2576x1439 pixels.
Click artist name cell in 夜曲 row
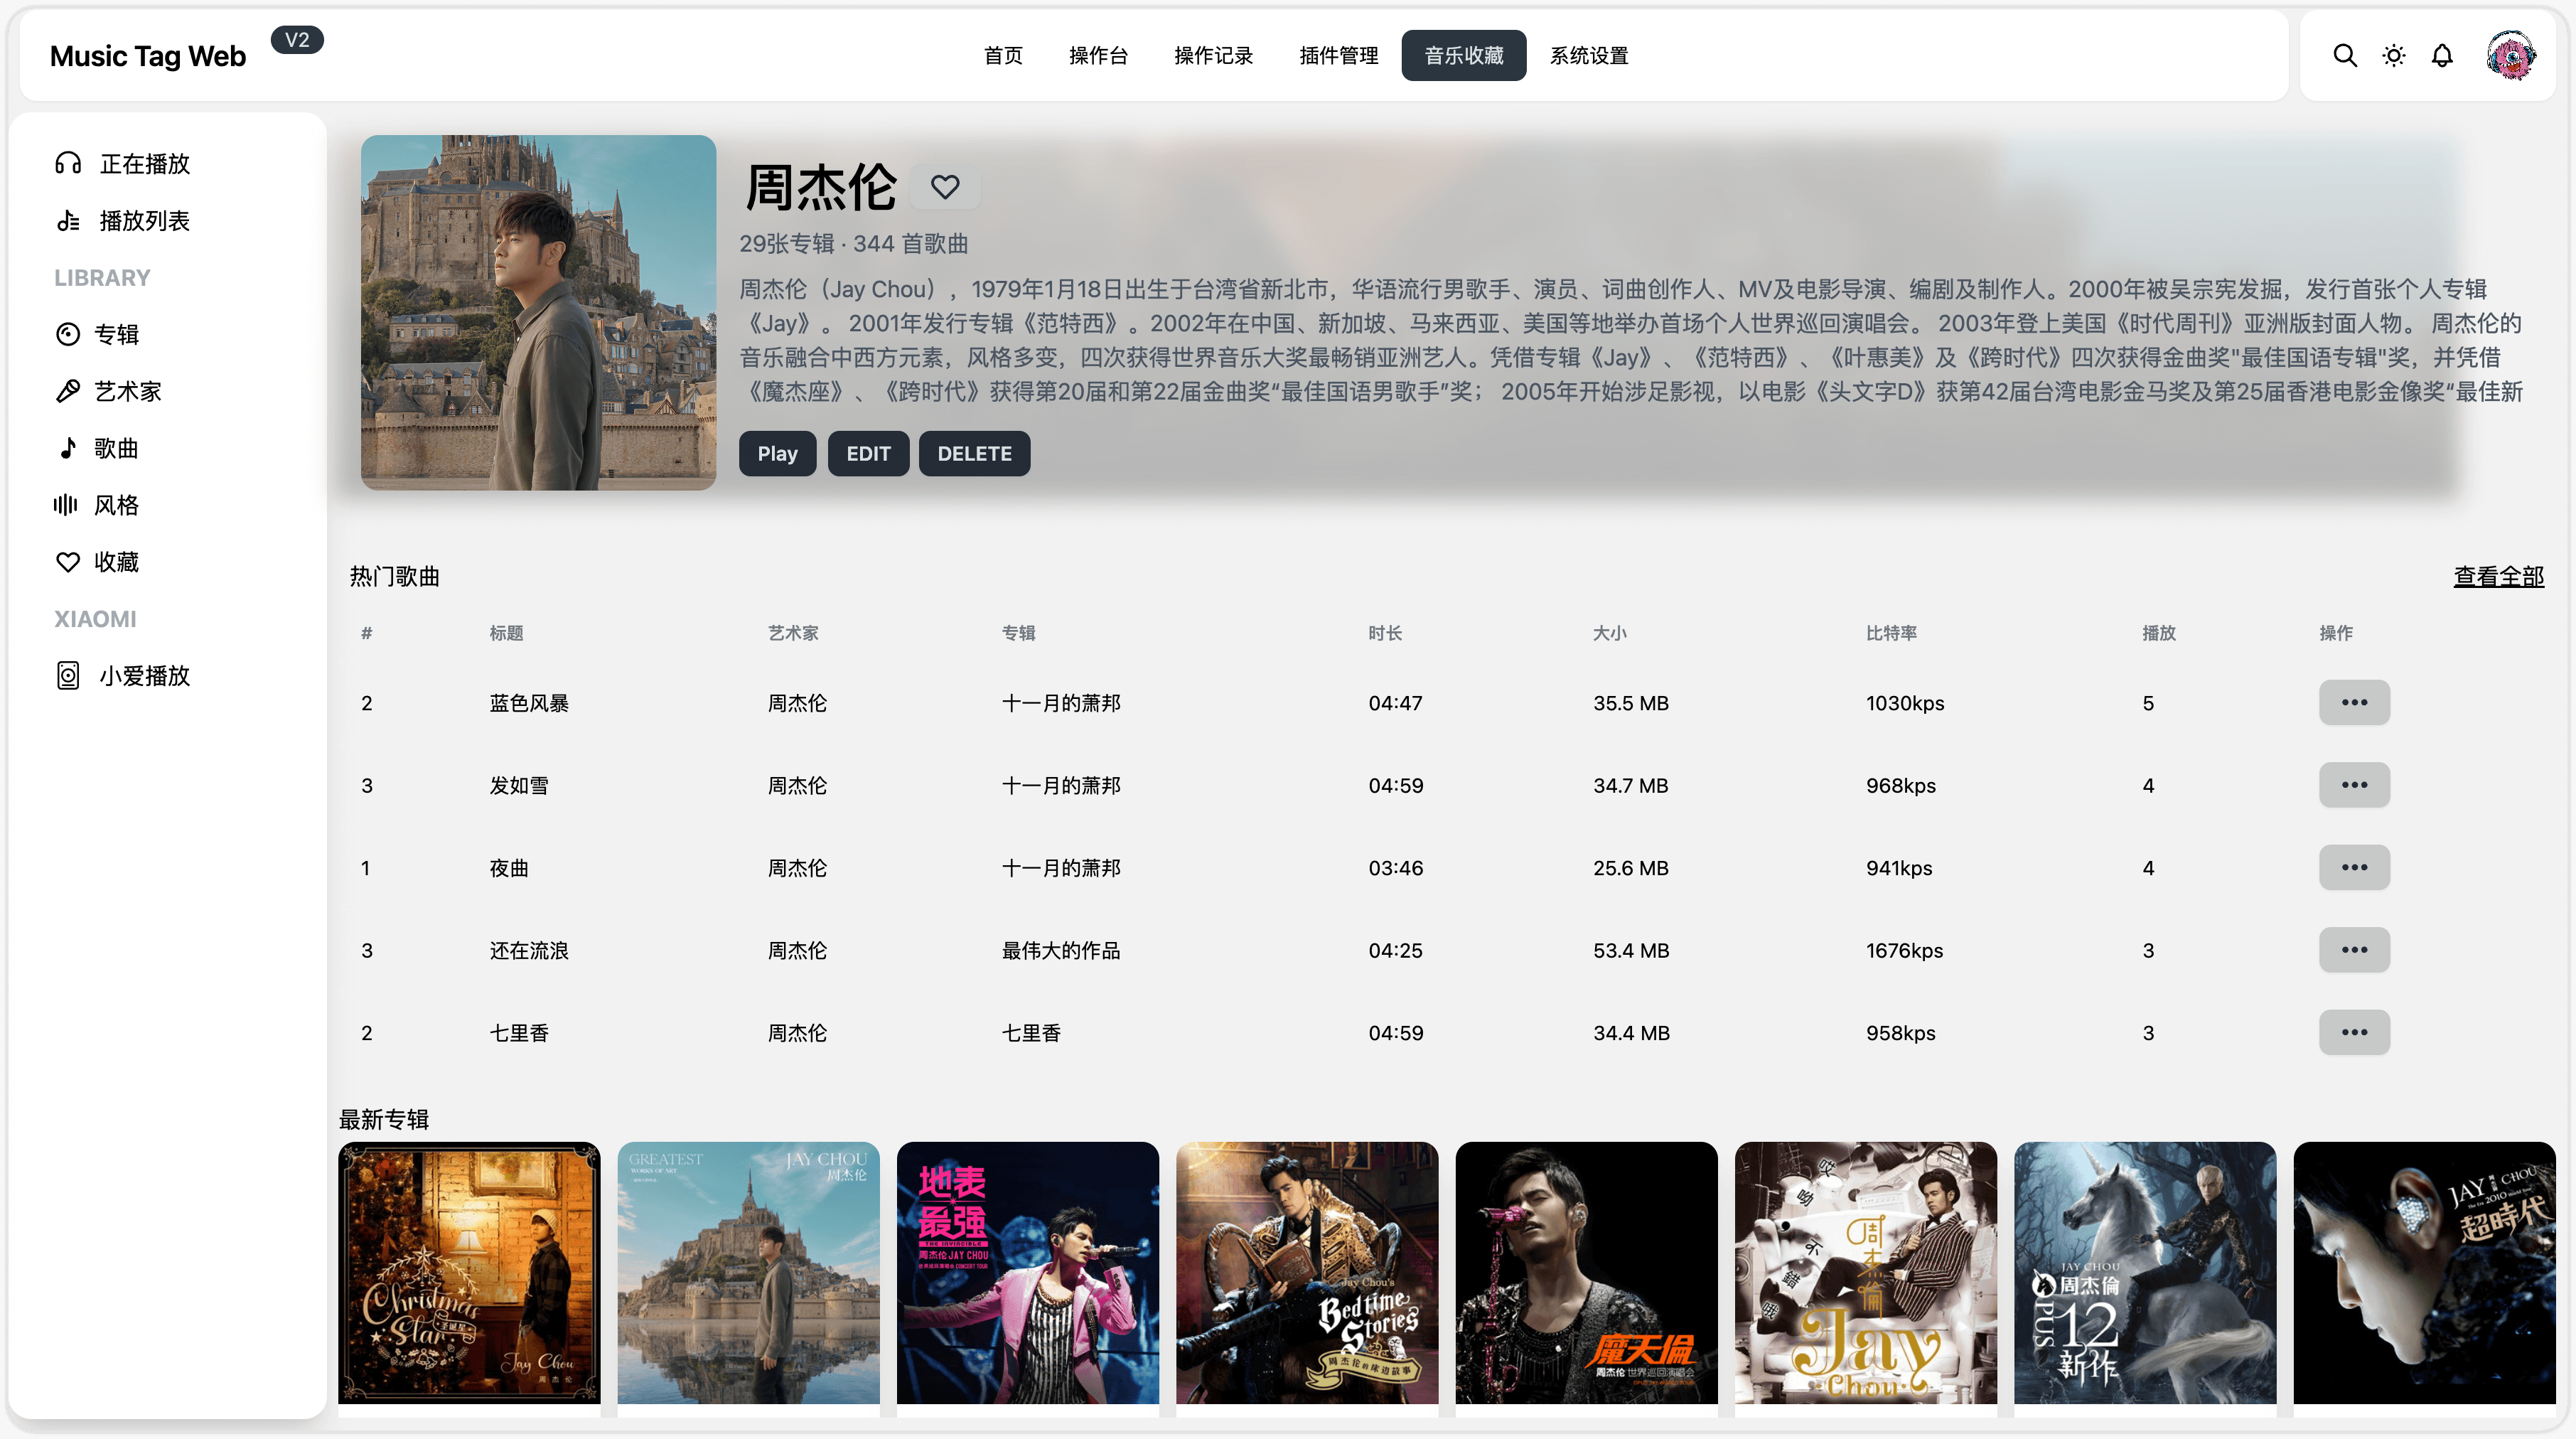(797, 868)
